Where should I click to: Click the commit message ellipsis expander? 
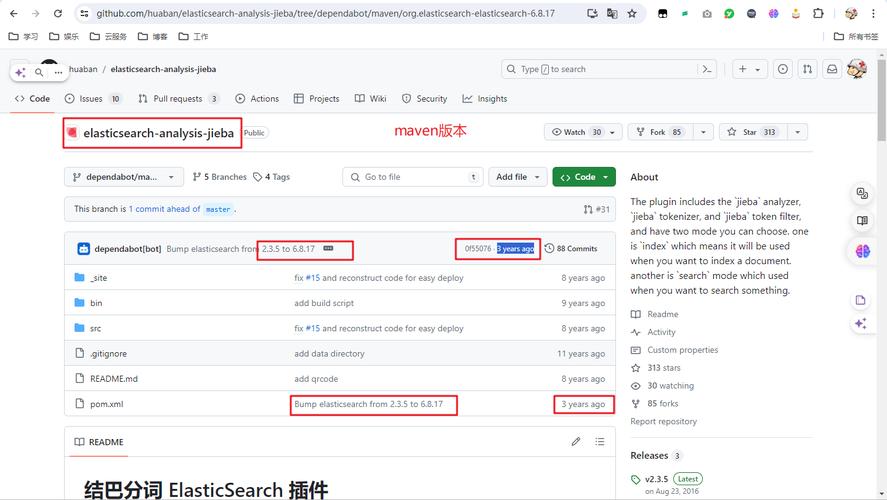328,248
